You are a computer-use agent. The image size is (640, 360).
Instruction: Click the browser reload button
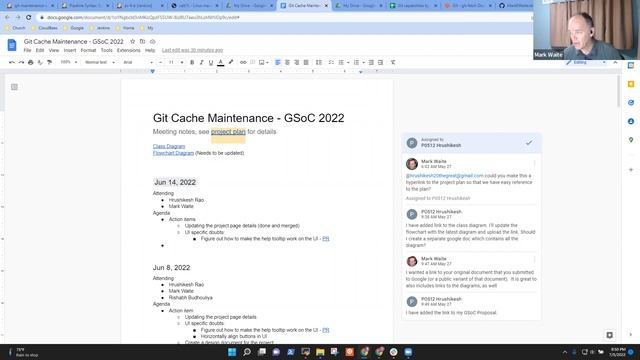pyautogui.click(x=29, y=18)
